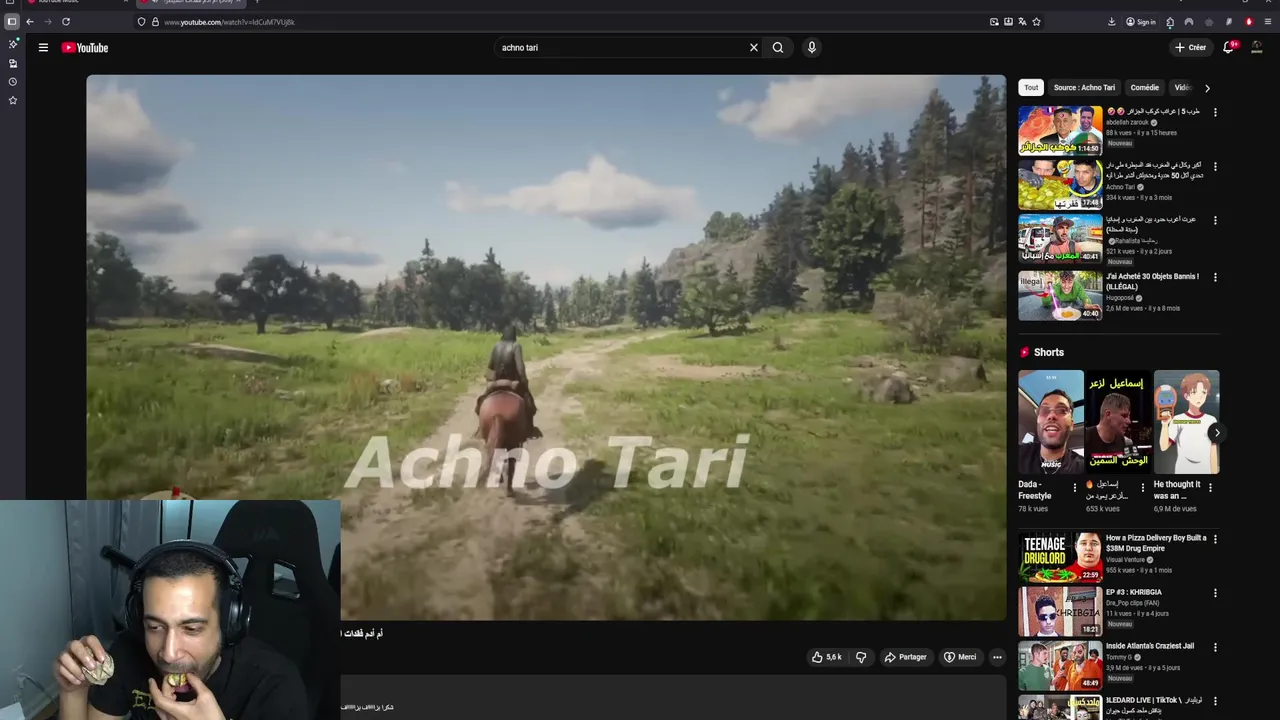Open the YouTube guide hamburger menu
Image resolution: width=1280 pixels, height=720 pixels.
[x=43, y=47]
